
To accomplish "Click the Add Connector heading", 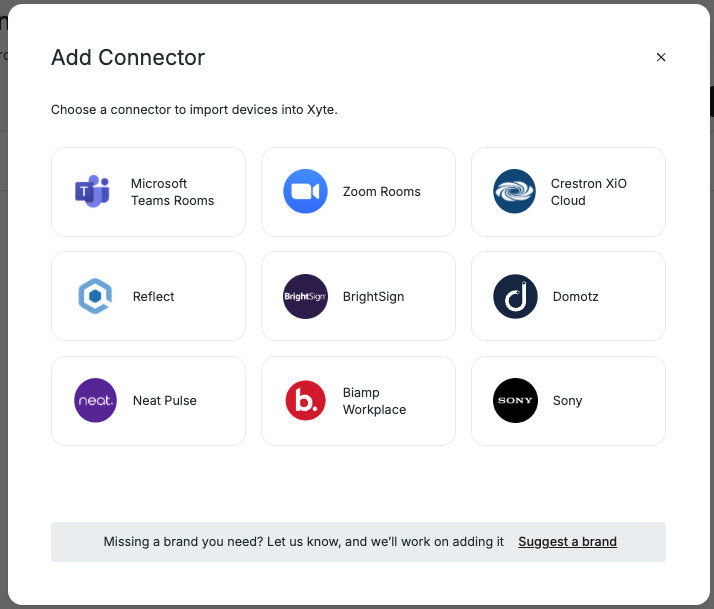I will tap(128, 57).
